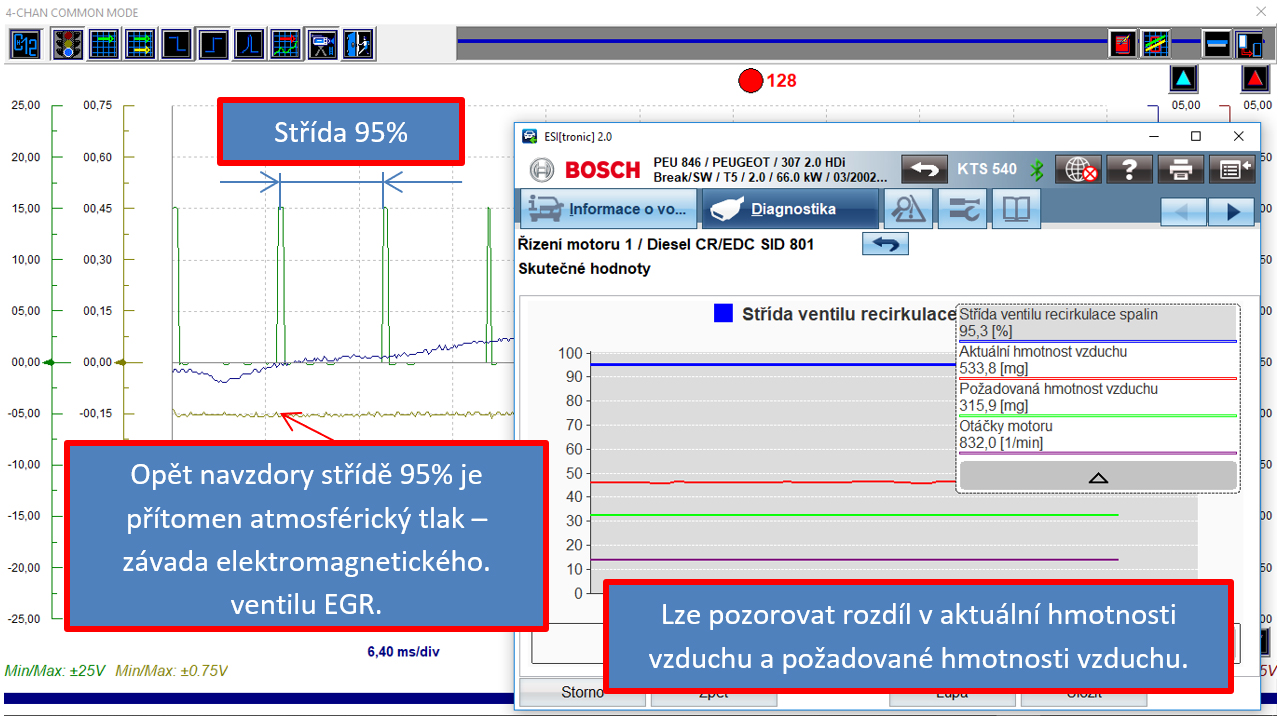Image resolution: width=1278 pixels, height=716 pixels.
Task: Select Požadovaná hmotnost vzduchu legend entry
Action: click(x=1097, y=397)
